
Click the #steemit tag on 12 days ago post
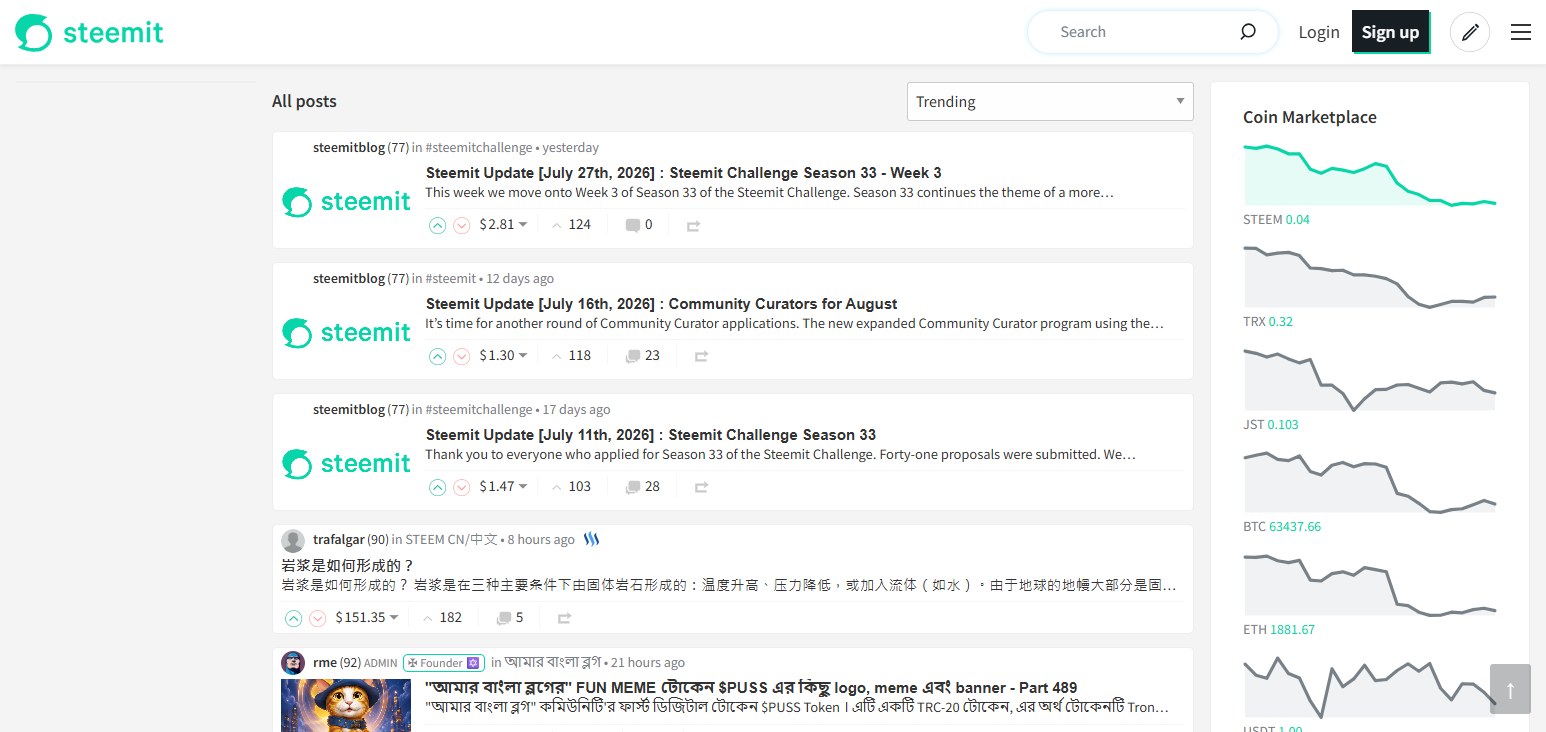451,279
